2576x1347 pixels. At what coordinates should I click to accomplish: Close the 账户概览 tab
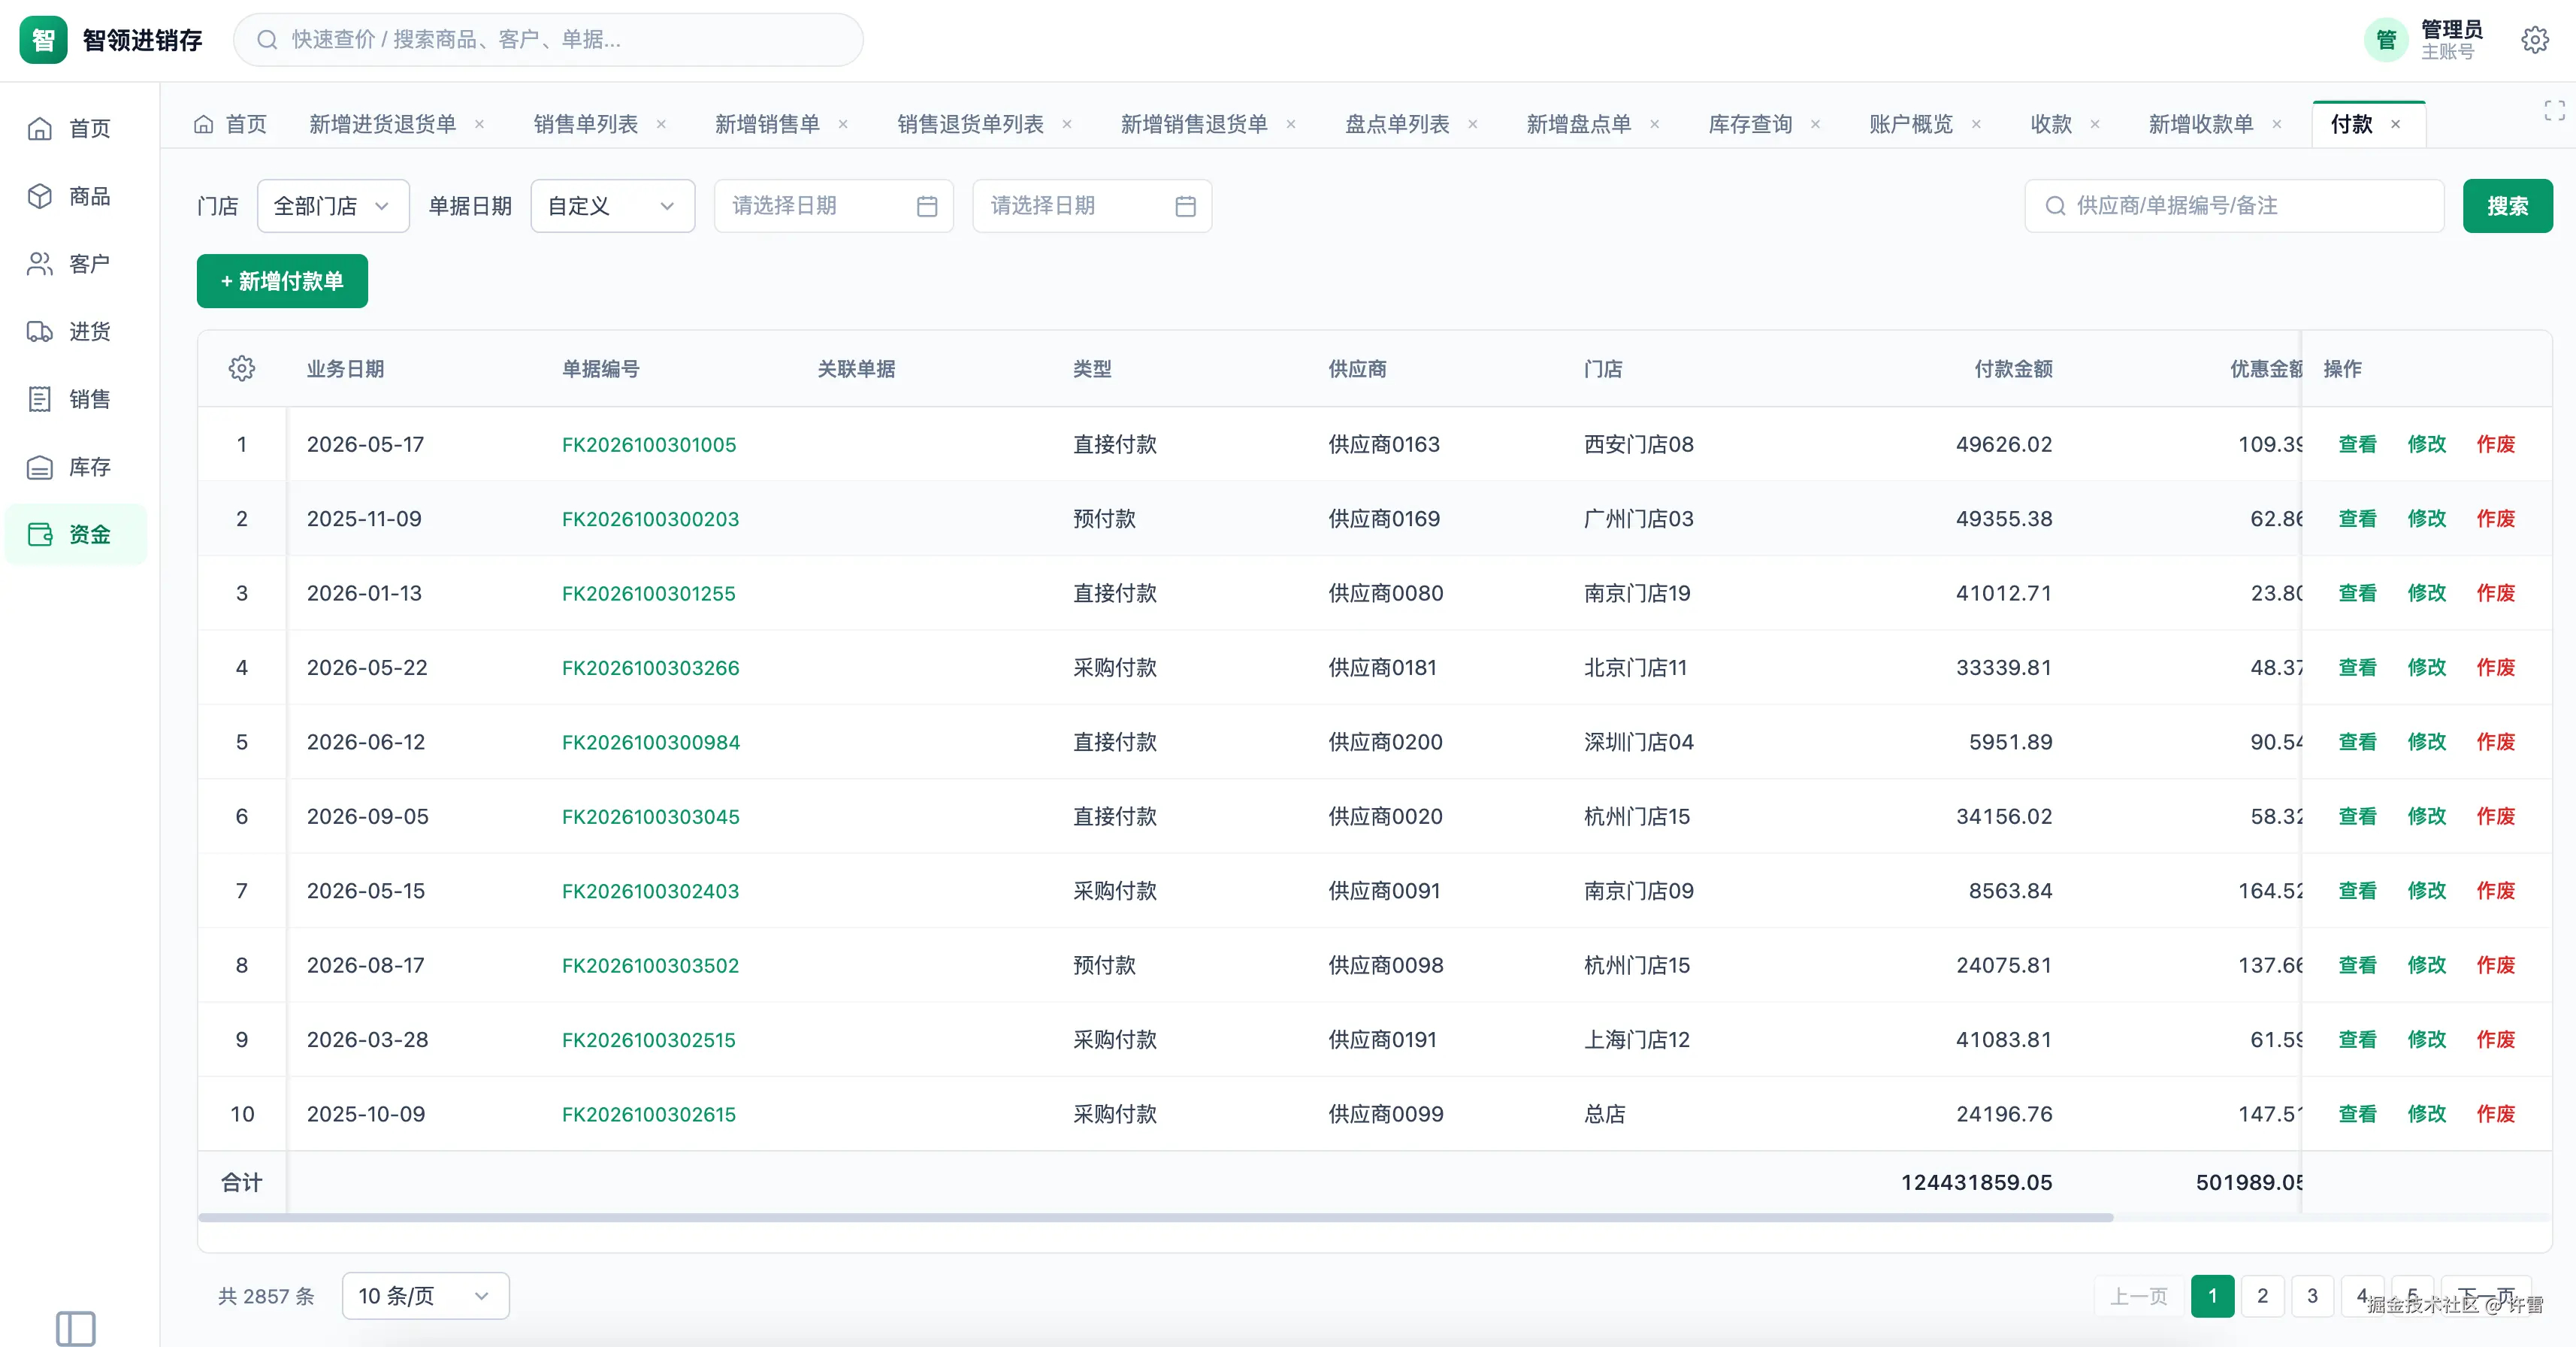pos(1976,124)
